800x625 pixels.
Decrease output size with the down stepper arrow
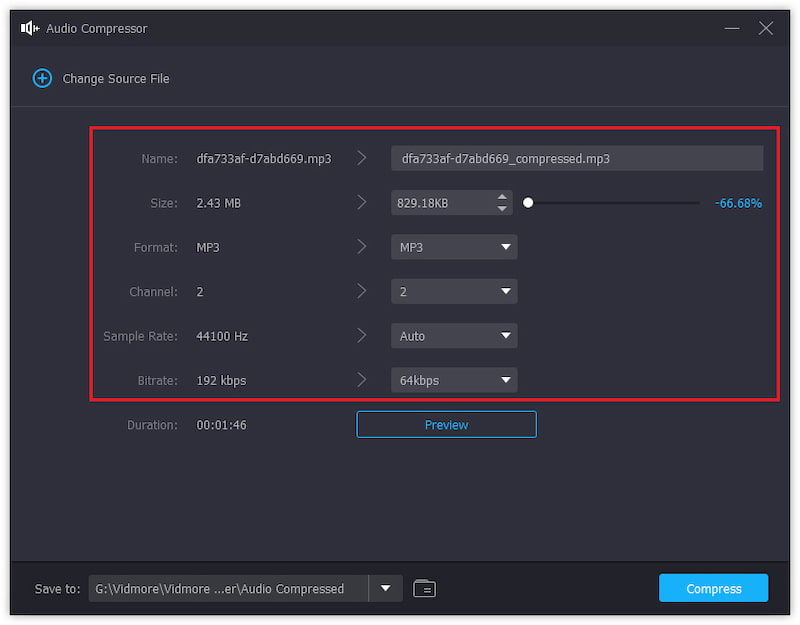[502, 209]
